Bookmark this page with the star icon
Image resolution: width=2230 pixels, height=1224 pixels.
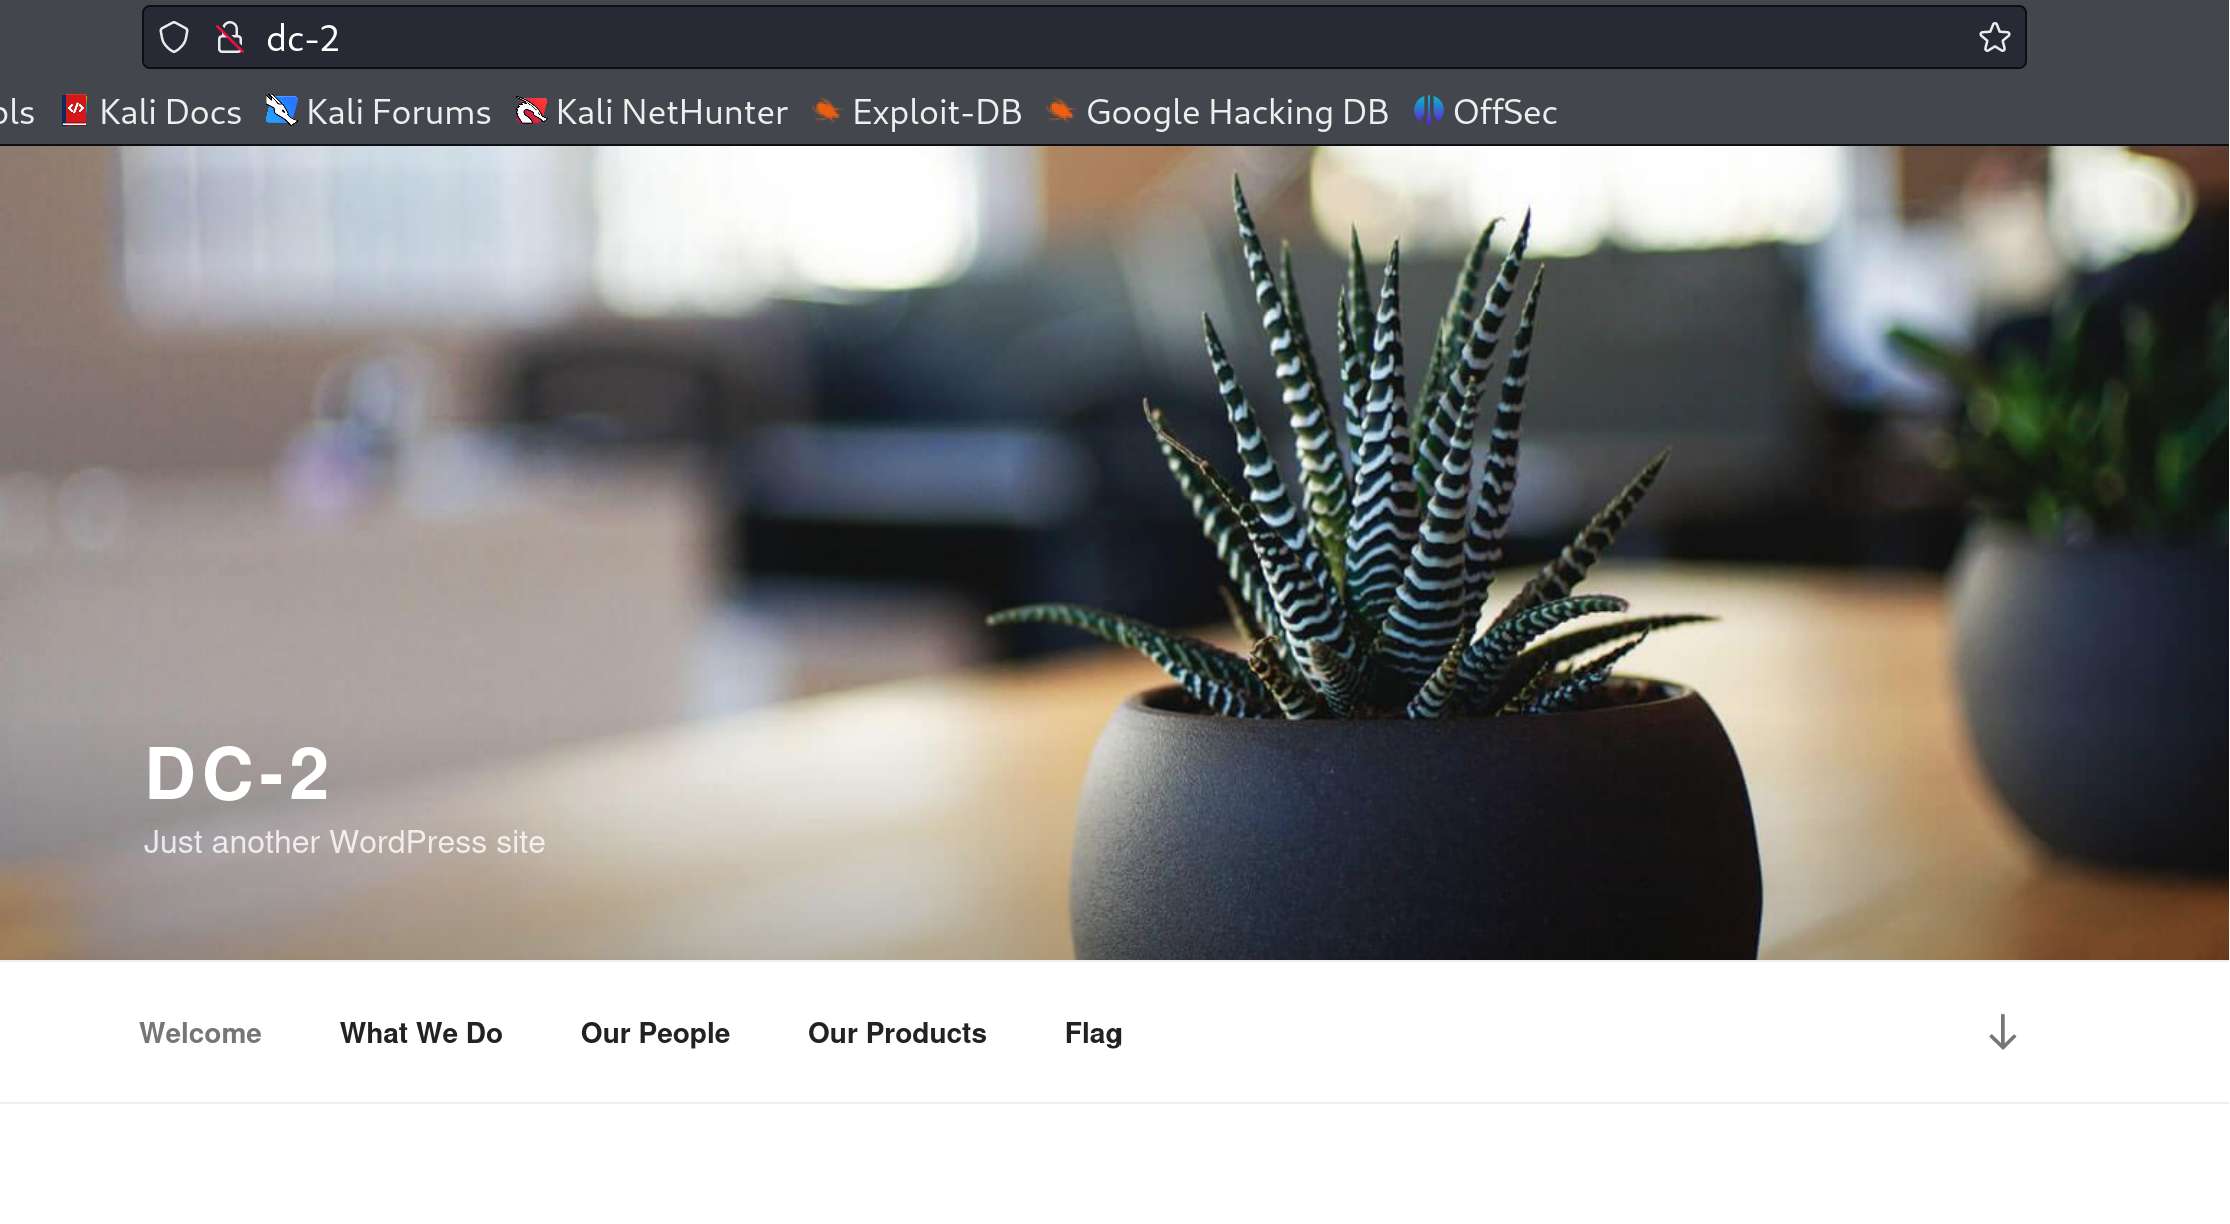click(1994, 38)
